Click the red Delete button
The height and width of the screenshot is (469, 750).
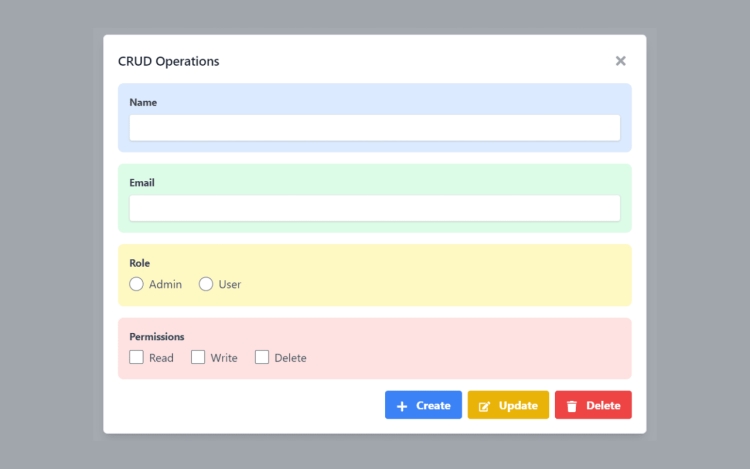(593, 405)
